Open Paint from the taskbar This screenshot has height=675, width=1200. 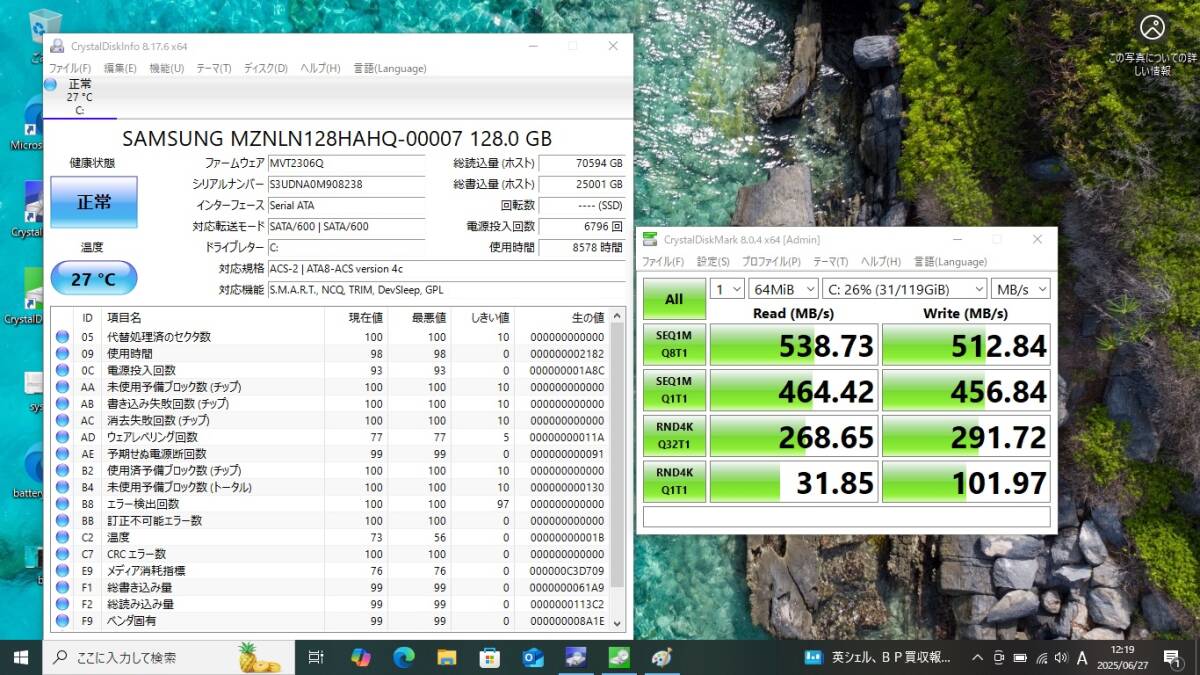662,657
